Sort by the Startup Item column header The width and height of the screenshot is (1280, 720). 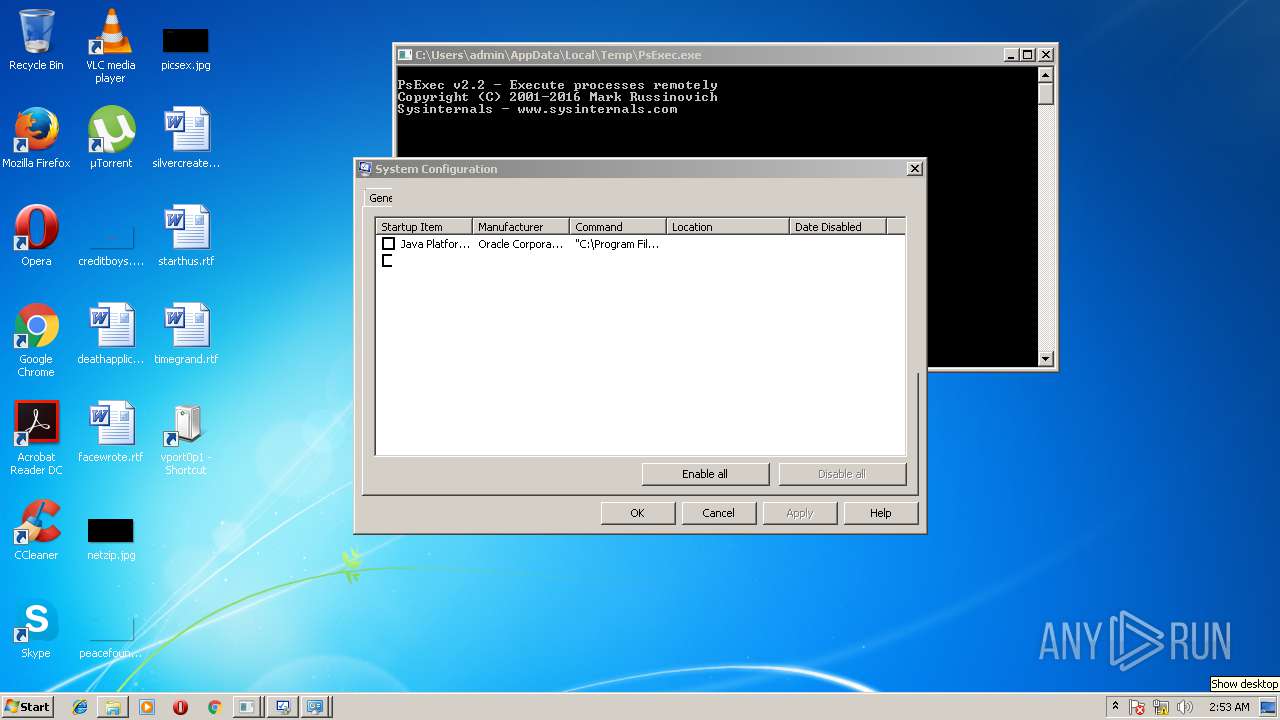pyautogui.click(x=424, y=227)
